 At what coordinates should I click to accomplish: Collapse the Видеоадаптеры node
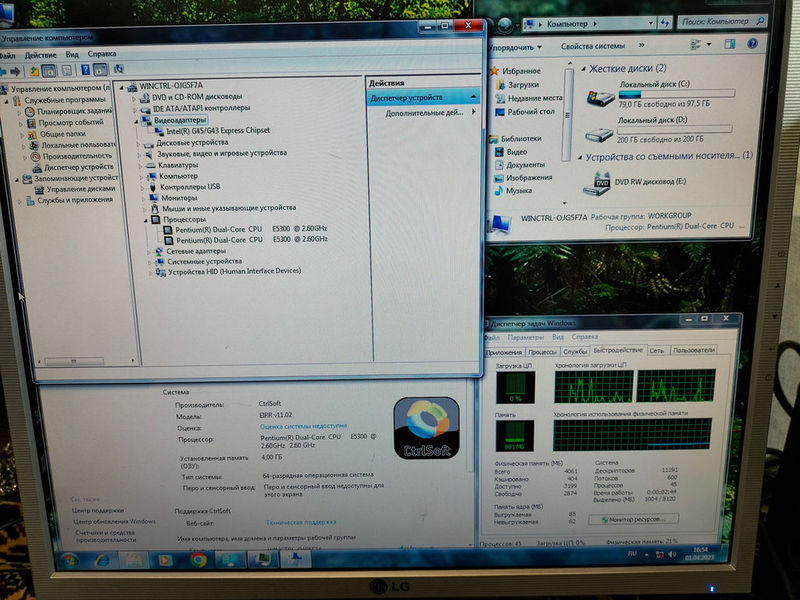coord(136,121)
